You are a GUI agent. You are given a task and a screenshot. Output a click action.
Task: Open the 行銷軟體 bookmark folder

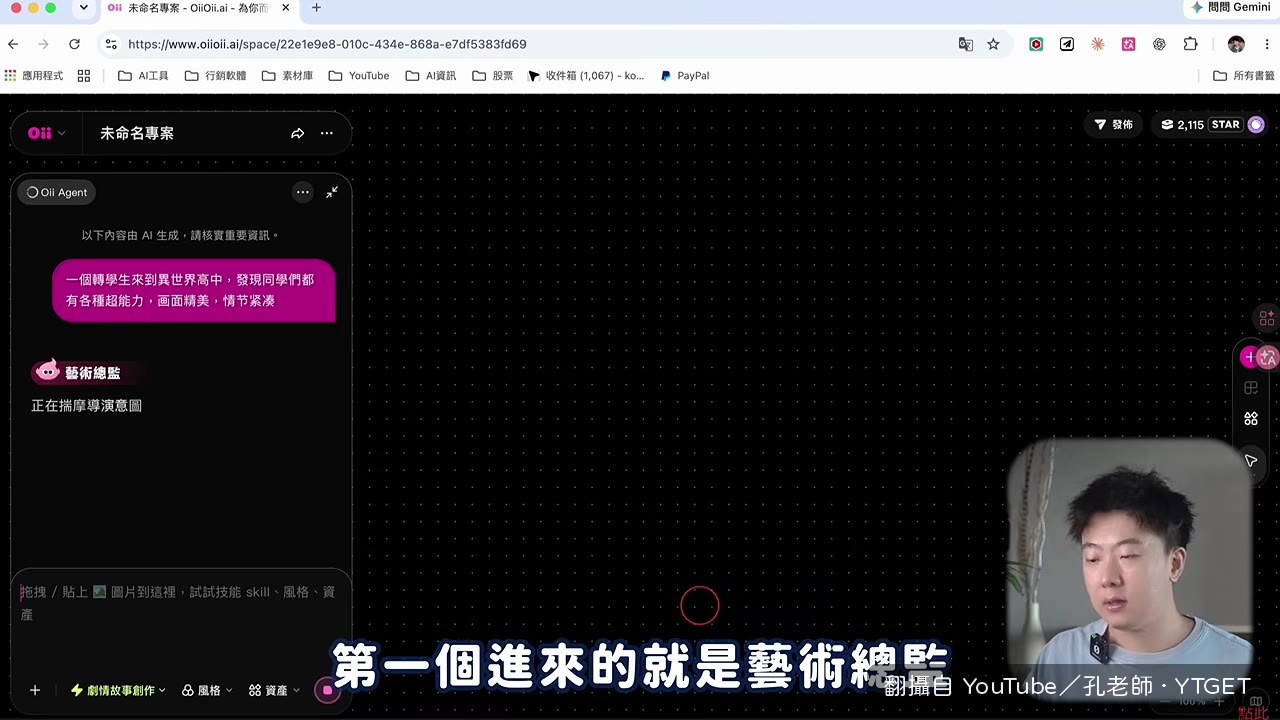tap(215, 76)
